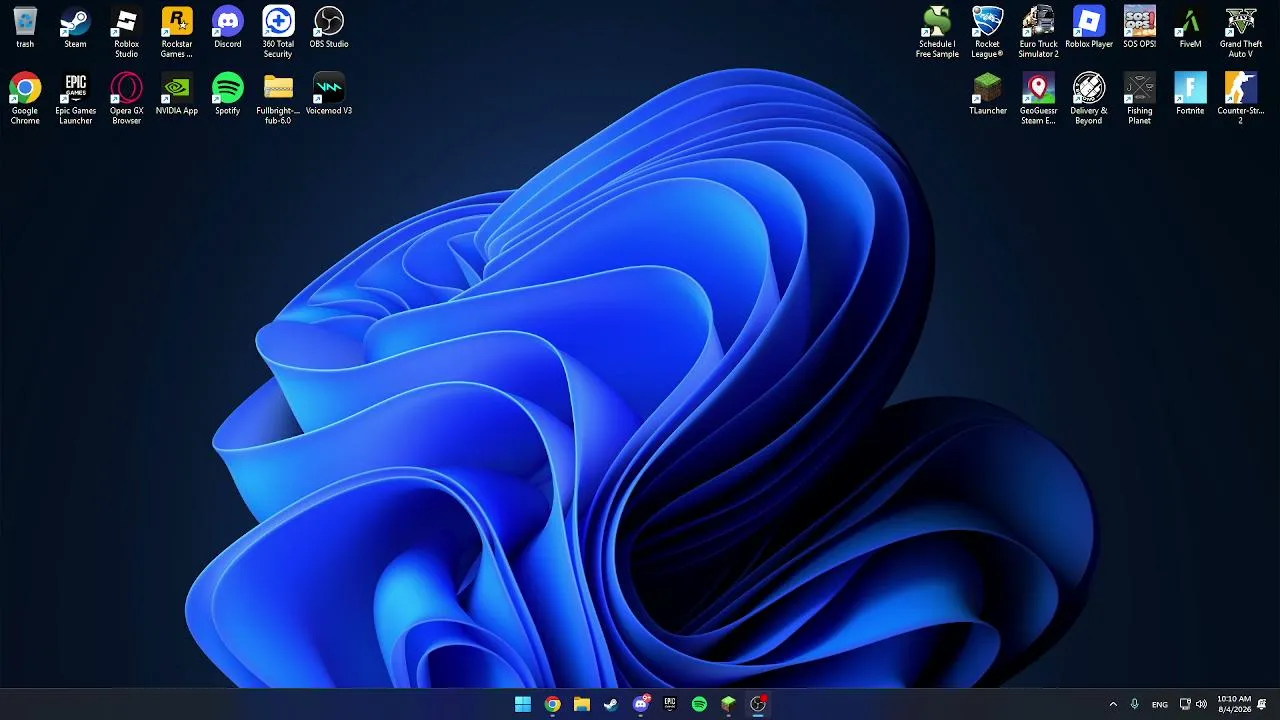The height and width of the screenshot is (720, 1280).
Task: Select the SOS OPS! desktop shortcut
Action: [1140, 28]
